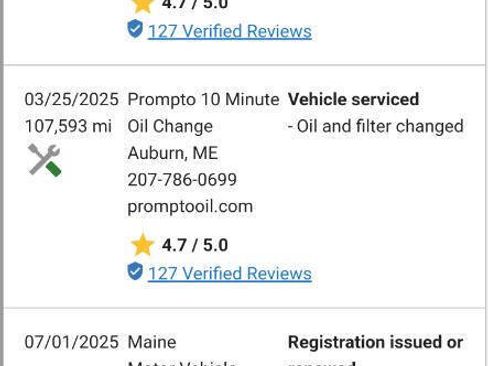The width and height of the screenshot is (488, 366).
Task: Click the blue shield in the entry before 03/25/2025
Action: [135, 29]
